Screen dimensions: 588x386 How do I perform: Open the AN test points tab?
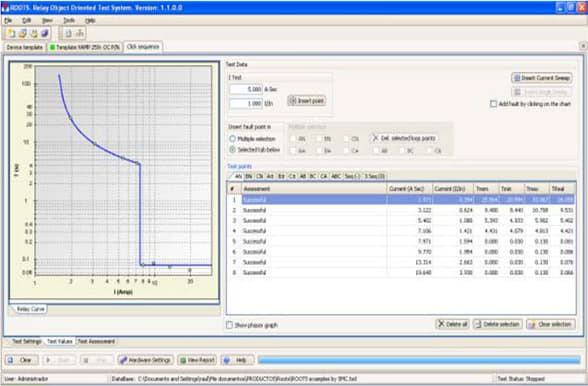(238, 176)
